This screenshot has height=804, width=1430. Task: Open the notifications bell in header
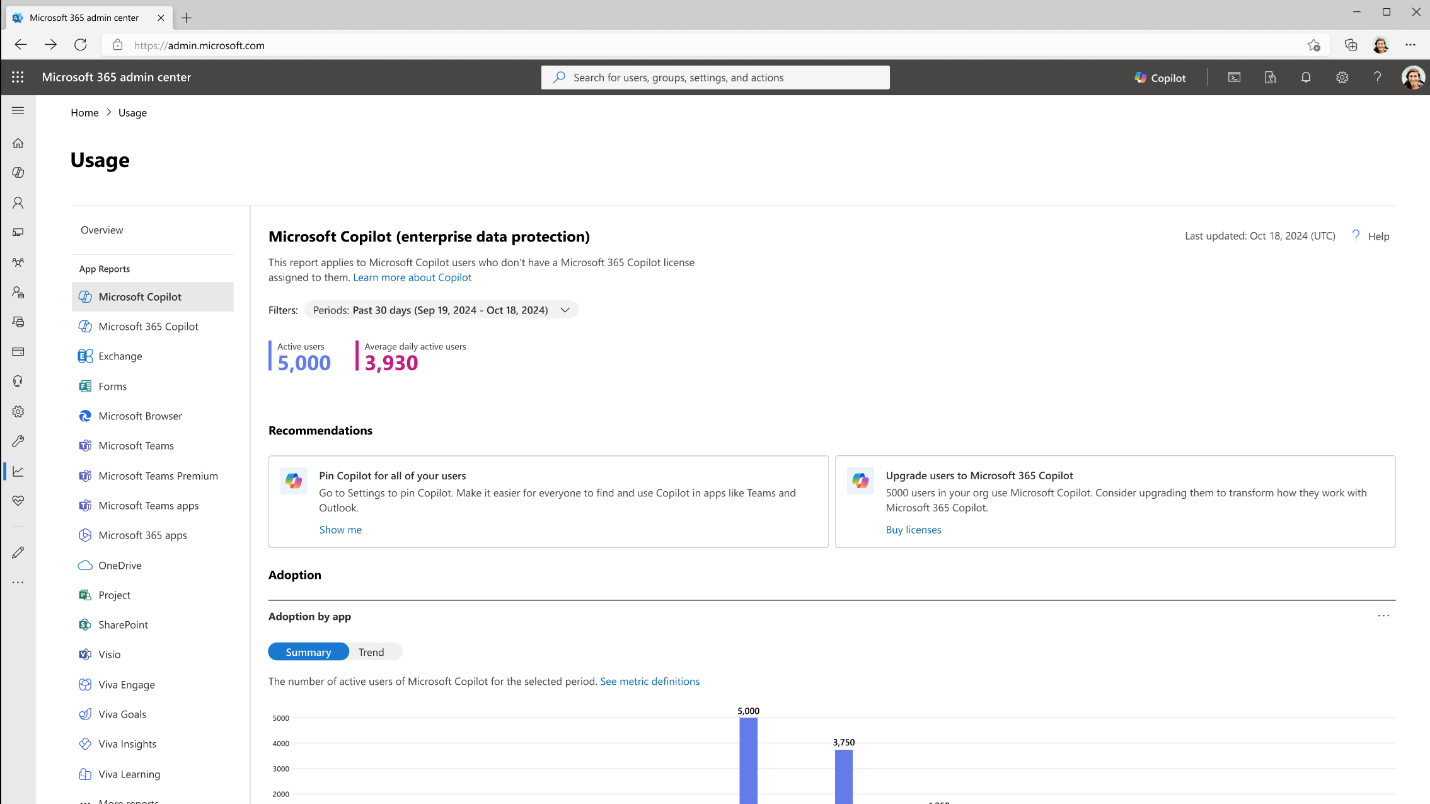(x=1306, y=77)
